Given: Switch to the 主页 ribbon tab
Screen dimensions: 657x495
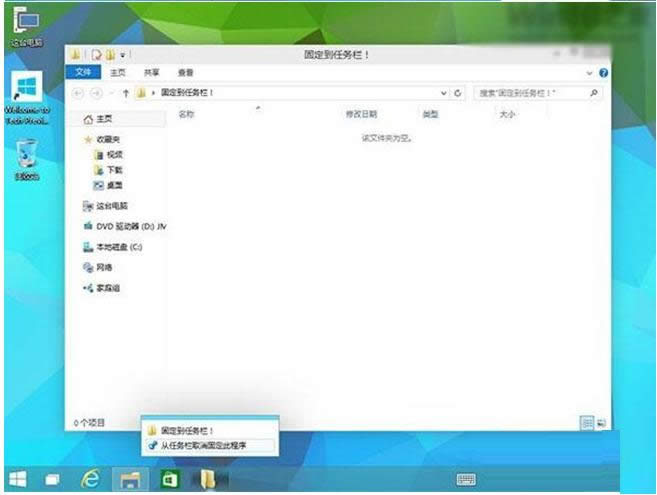Looking at the screenshot, I should [118, 73].
